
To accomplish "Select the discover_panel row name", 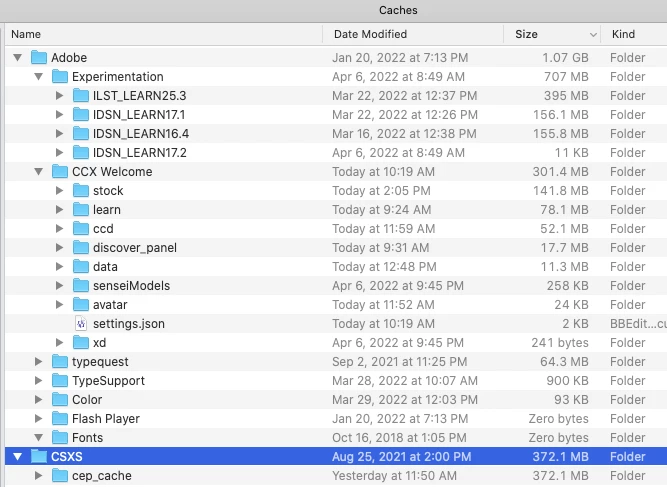I will 135,248.
